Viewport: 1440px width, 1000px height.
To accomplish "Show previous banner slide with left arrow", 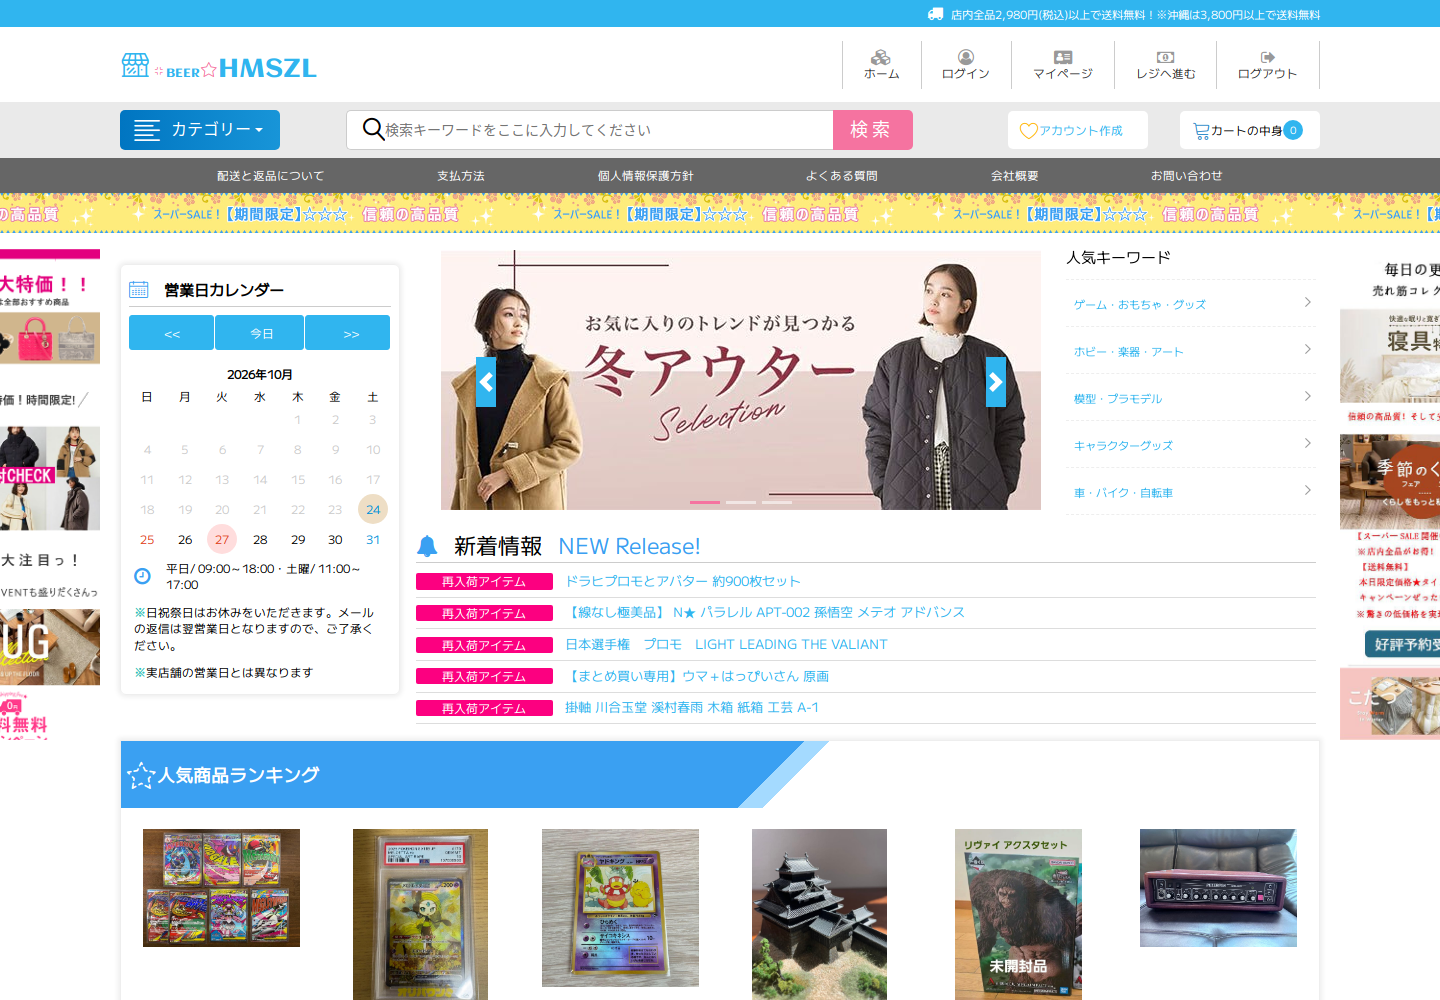I will click(486, 382).
